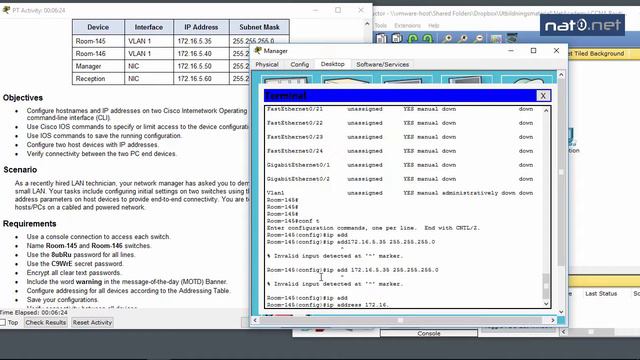Click the Check Results button
Screen dimensions: 640x360
pyautogui.click(x=45, y=322)
